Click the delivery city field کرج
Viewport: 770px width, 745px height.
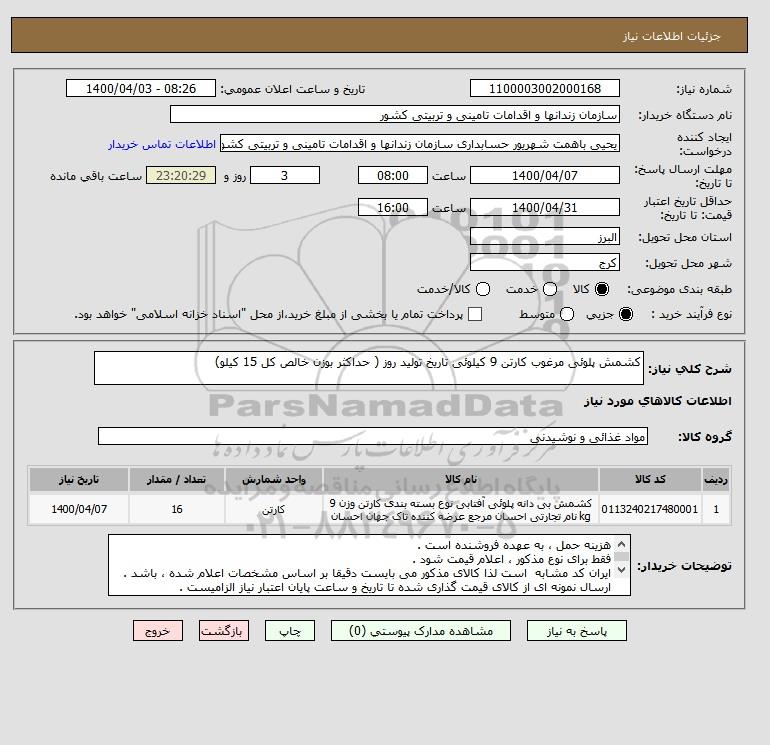[545, 262]
